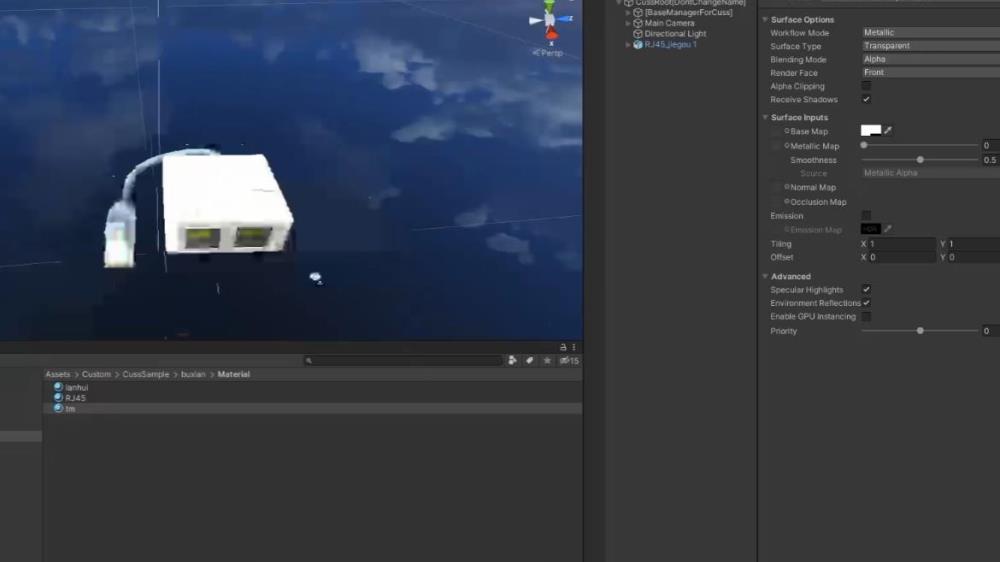Collapse the Advanced section
The image size is (1000, 562).
tap(765, 276)
